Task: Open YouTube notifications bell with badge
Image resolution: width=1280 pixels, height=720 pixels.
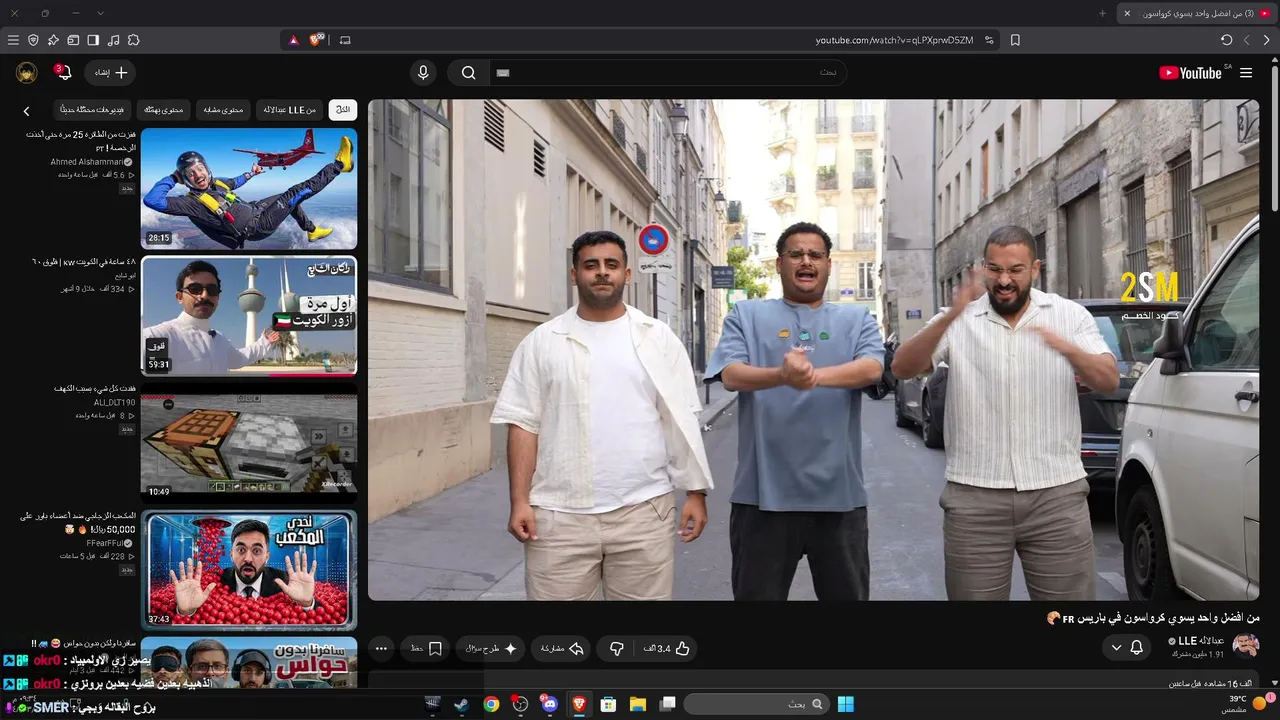Action: 64,72
